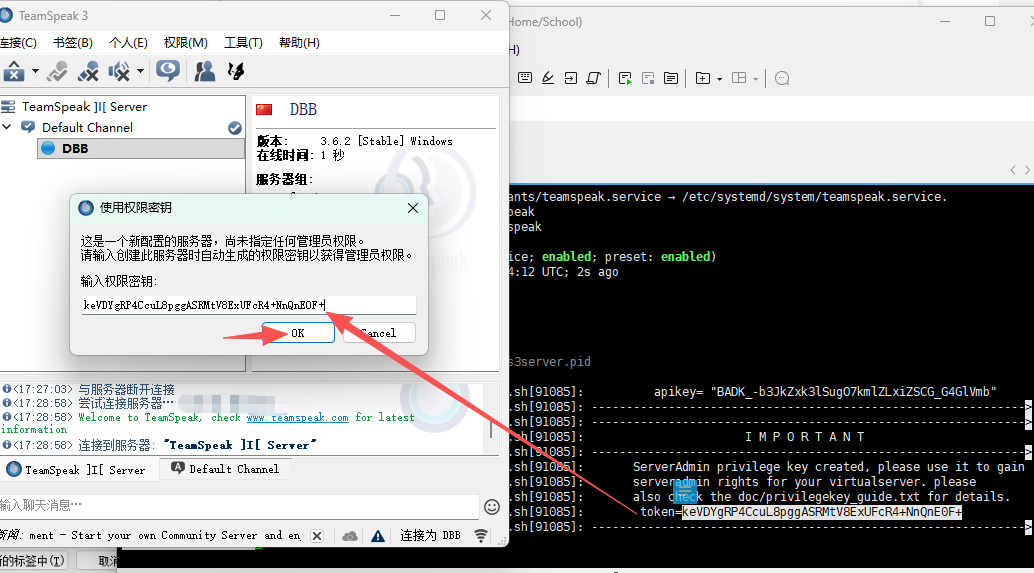Open dropdown arrow beside the away status icon
The image size is (1034, 573).
click(x=35, y=71)
